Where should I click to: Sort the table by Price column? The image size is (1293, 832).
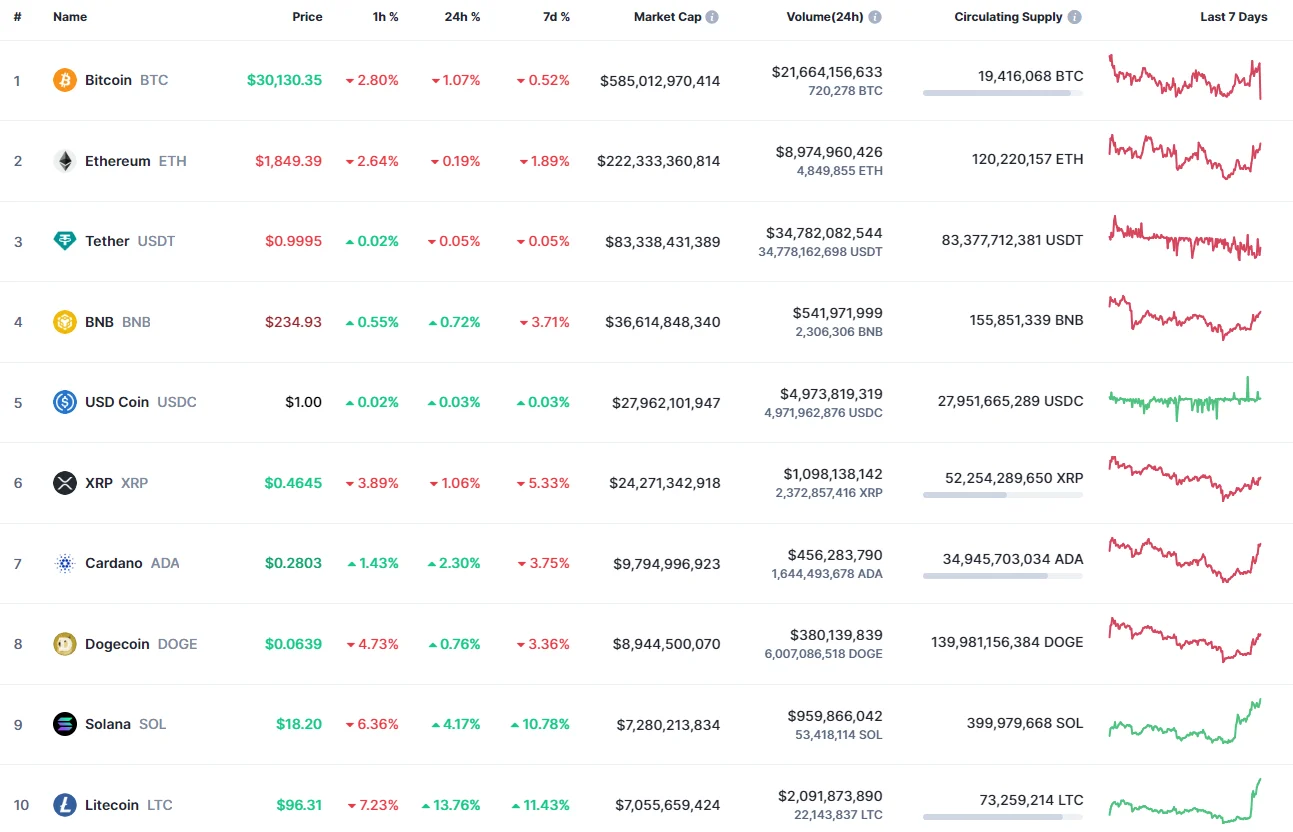pyautogui.click(x=307, y=16)
